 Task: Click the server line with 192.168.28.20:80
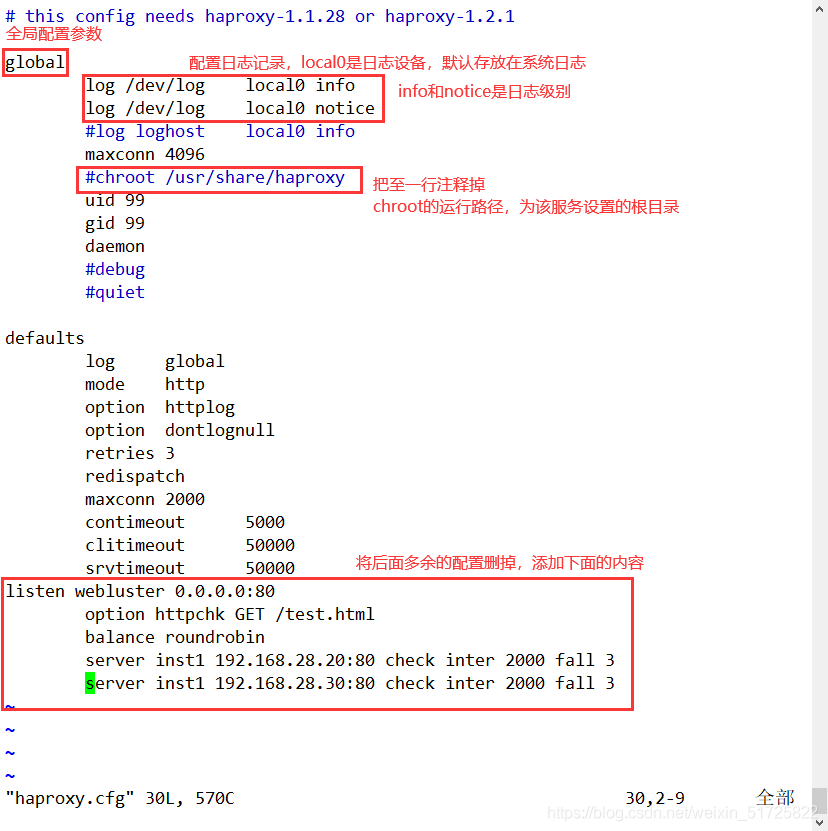point(350,660)
